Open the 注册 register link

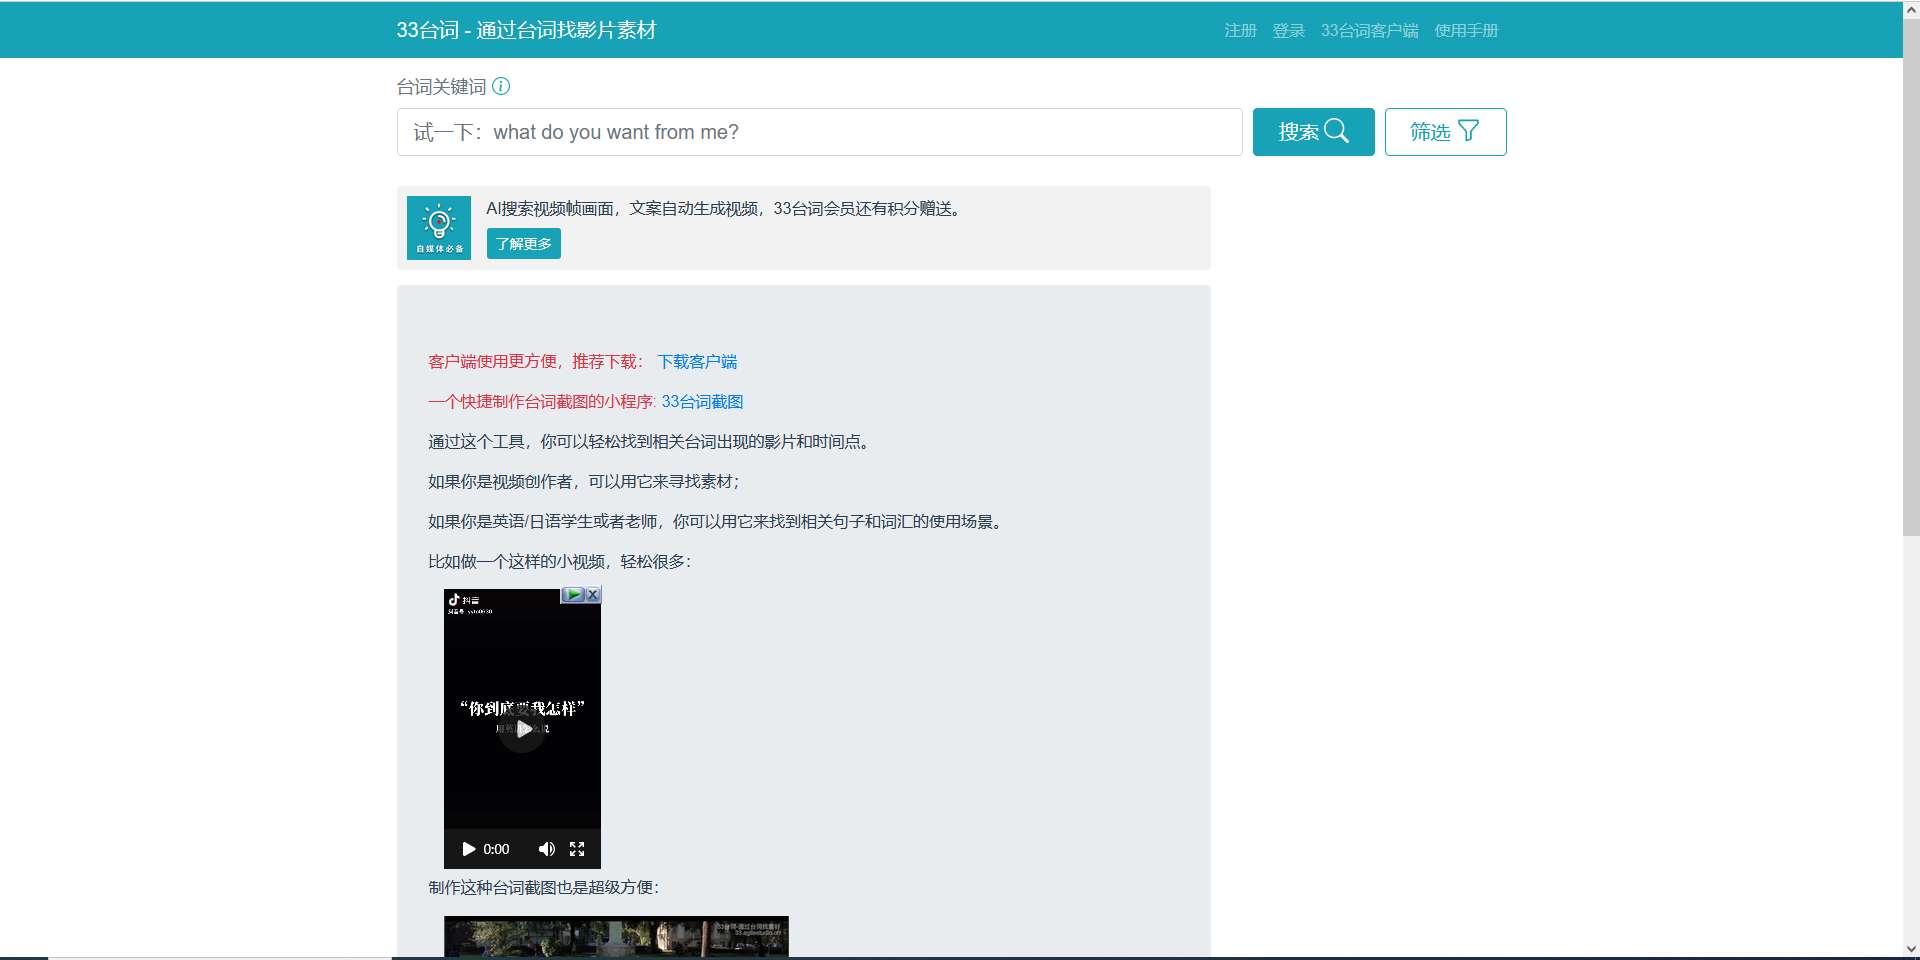[x=1240, y=30]
